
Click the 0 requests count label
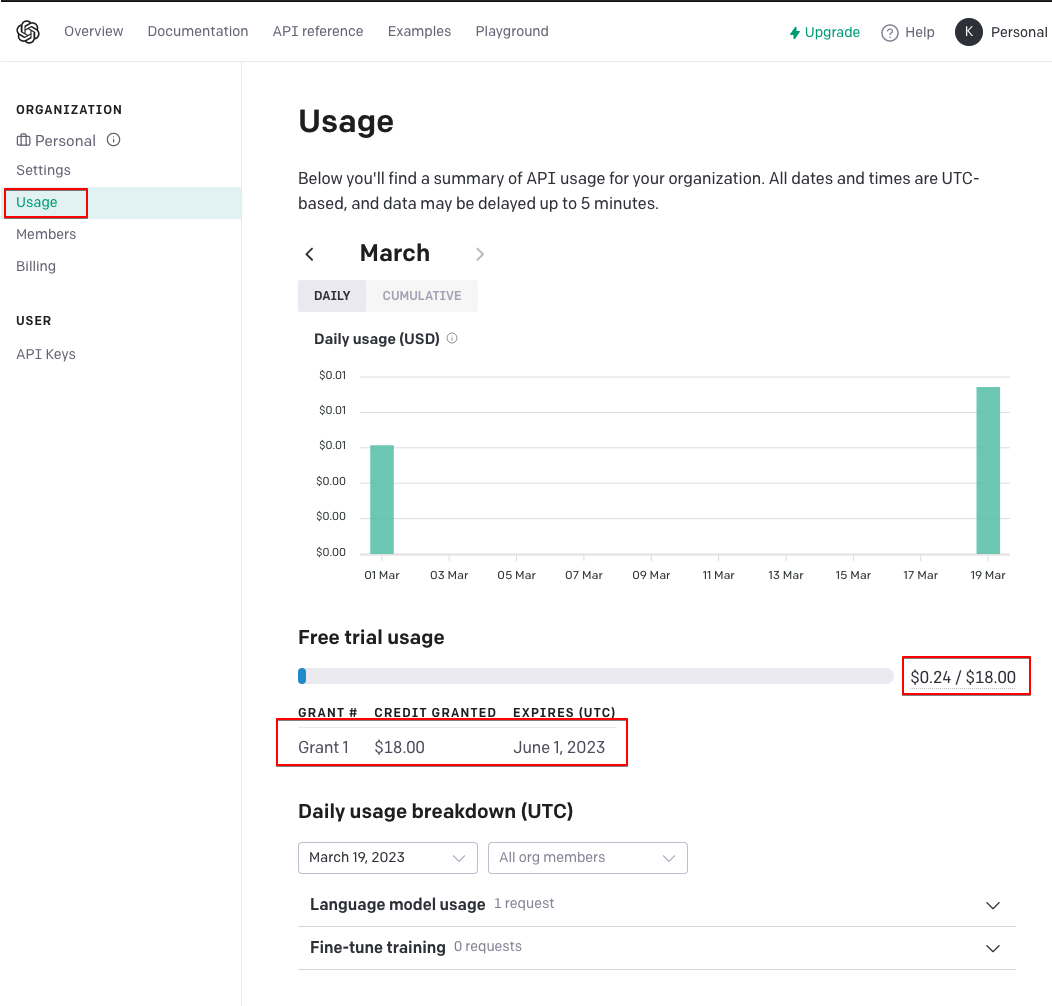tap(488, 946)
